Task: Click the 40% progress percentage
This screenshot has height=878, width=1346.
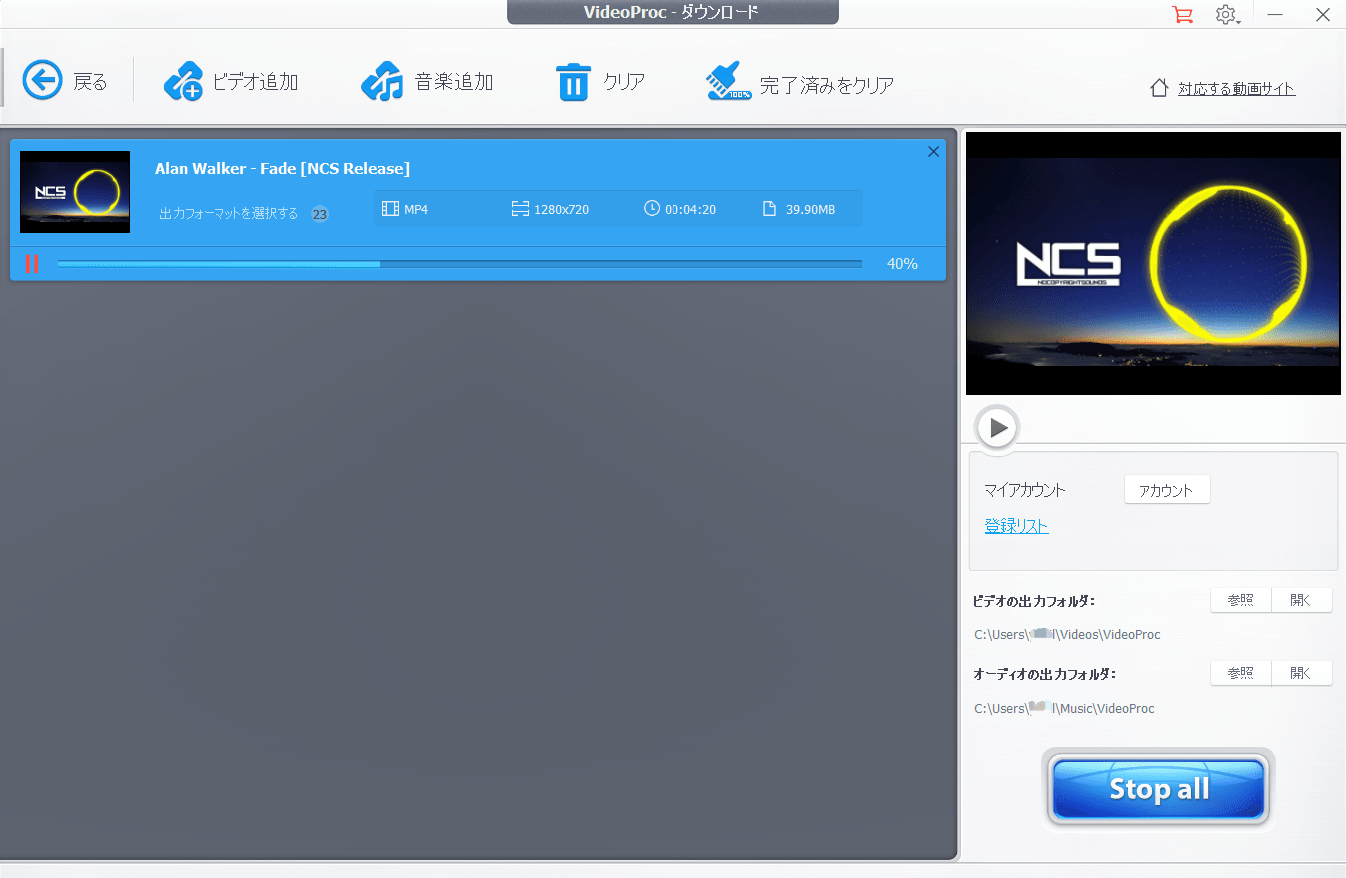Action: 902,264
